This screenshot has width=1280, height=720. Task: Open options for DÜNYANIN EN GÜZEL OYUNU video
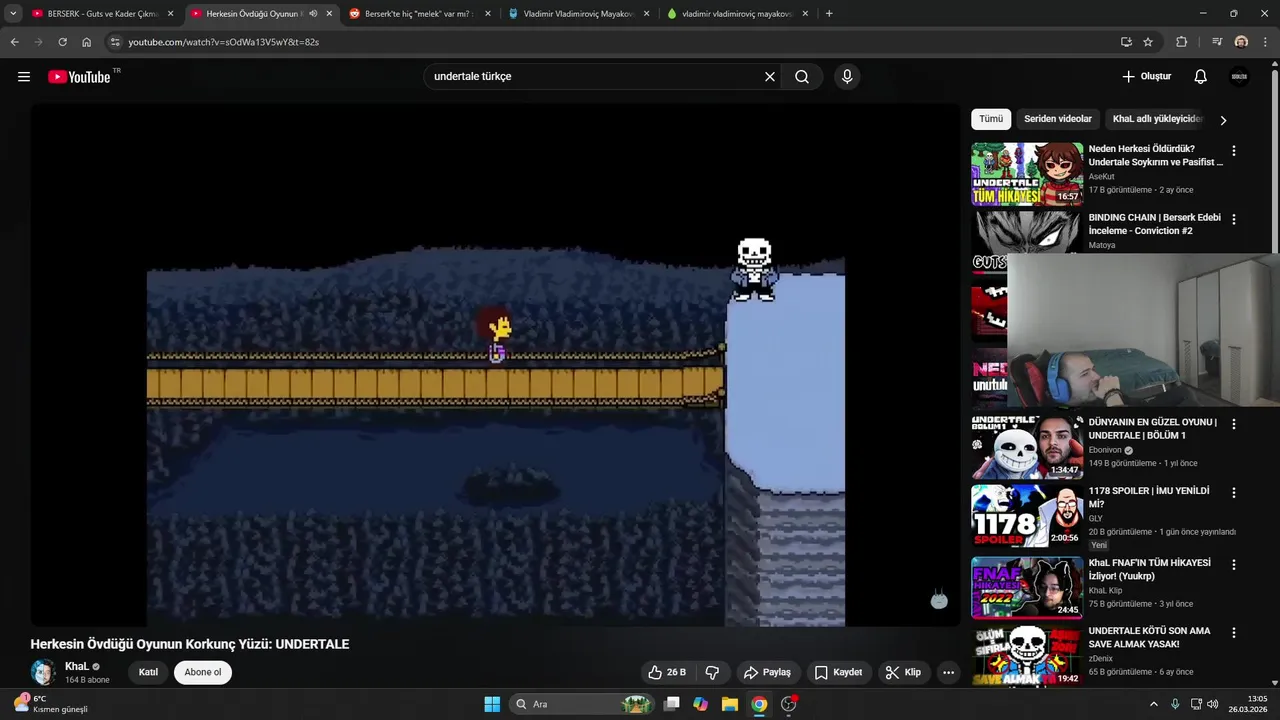click(1233, 424)
